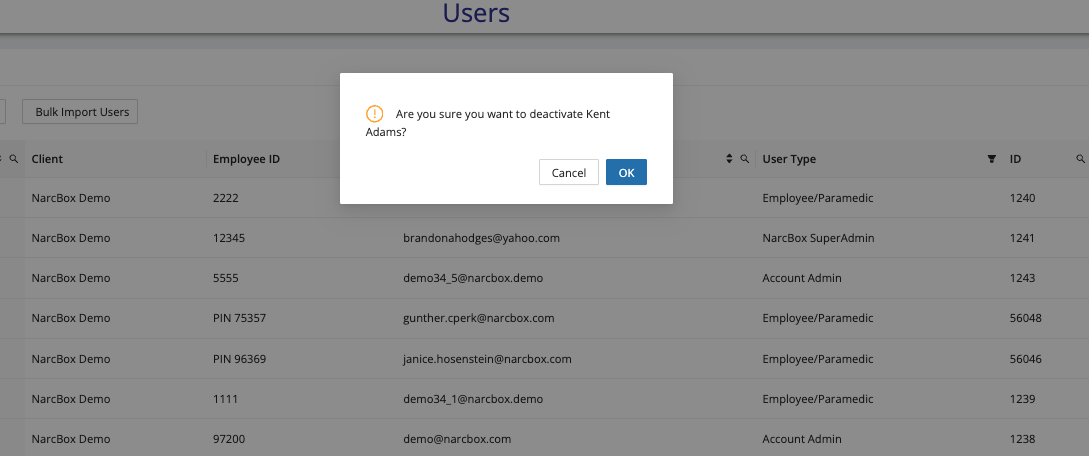Click employee ID PIN 96369 cell
This screenshot has width=1089, height=456.
240,358
